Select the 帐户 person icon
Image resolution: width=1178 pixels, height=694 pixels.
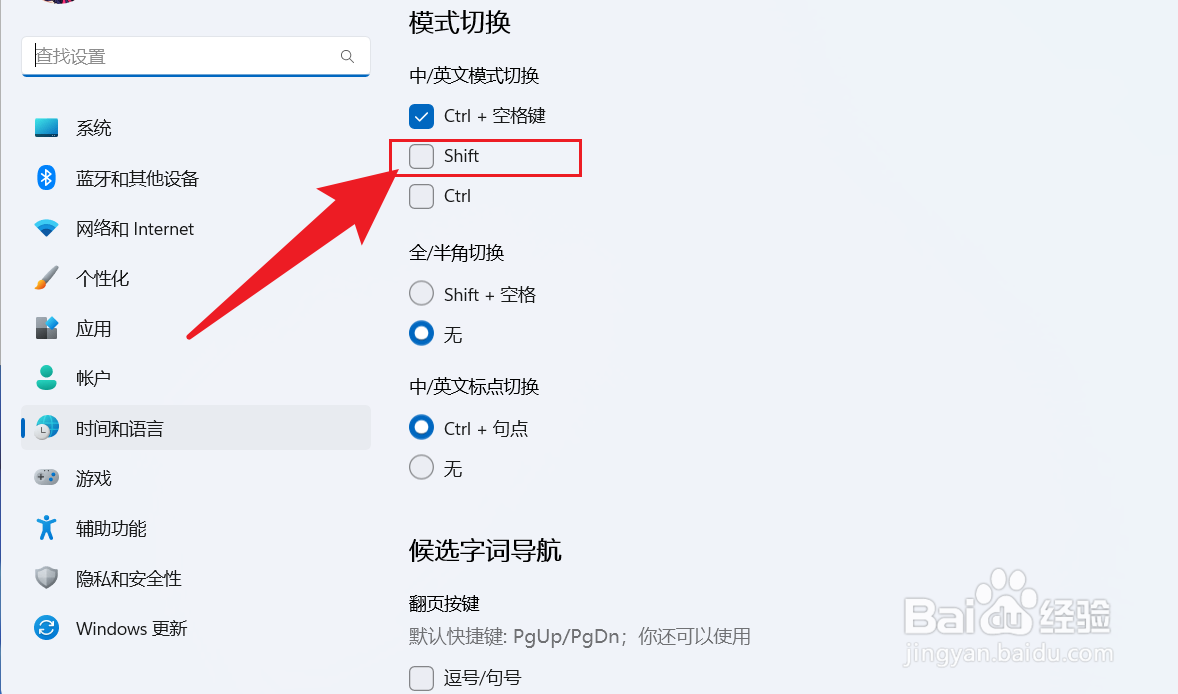click(47, 378)
